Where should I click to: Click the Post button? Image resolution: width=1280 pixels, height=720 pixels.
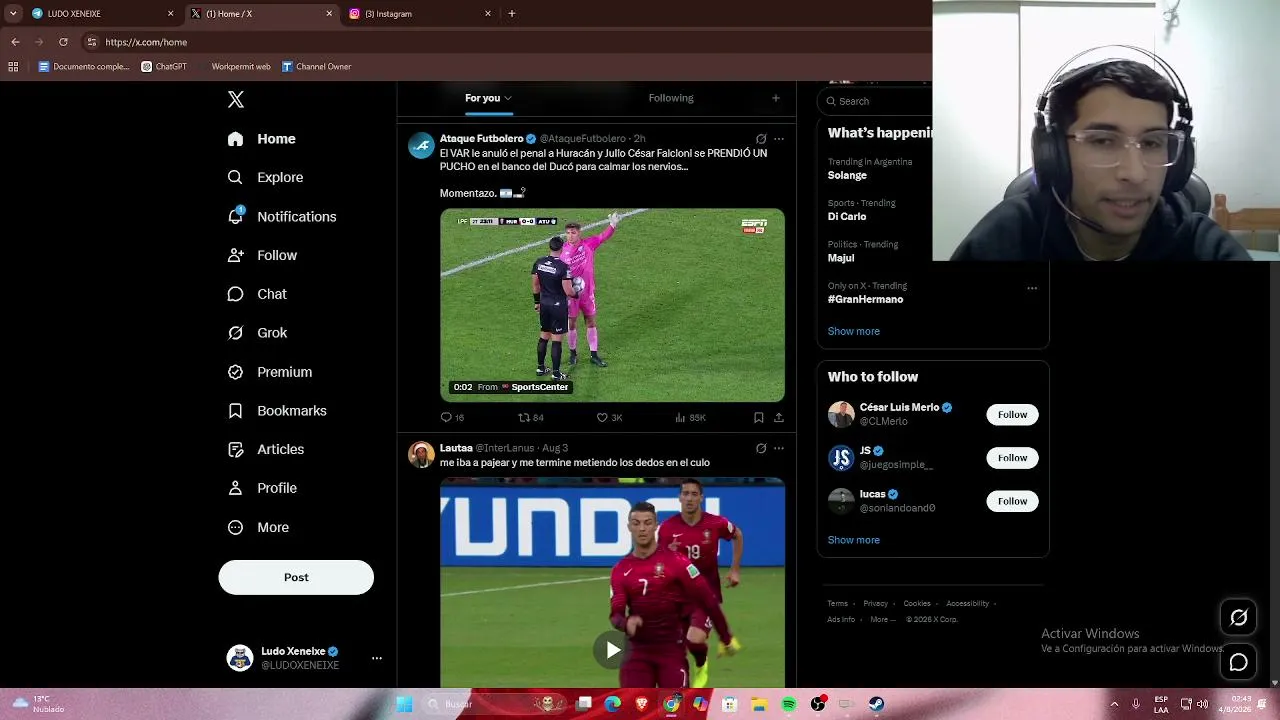tap(296, 577)
